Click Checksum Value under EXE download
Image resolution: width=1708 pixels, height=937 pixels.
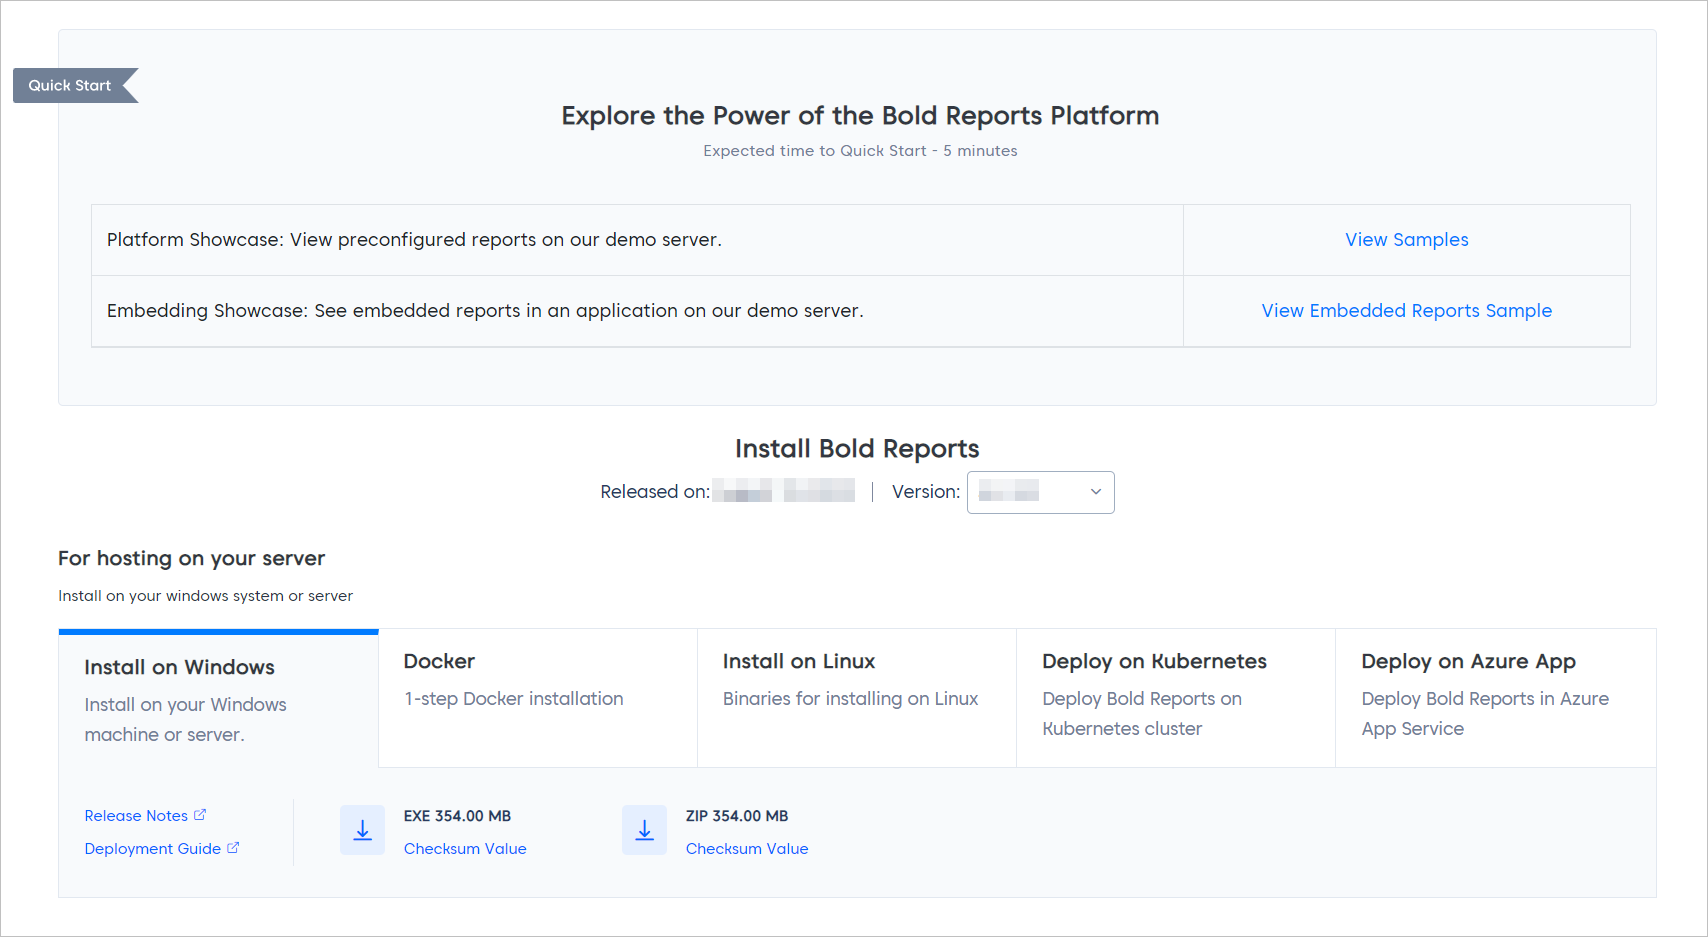tap(465, 848)
